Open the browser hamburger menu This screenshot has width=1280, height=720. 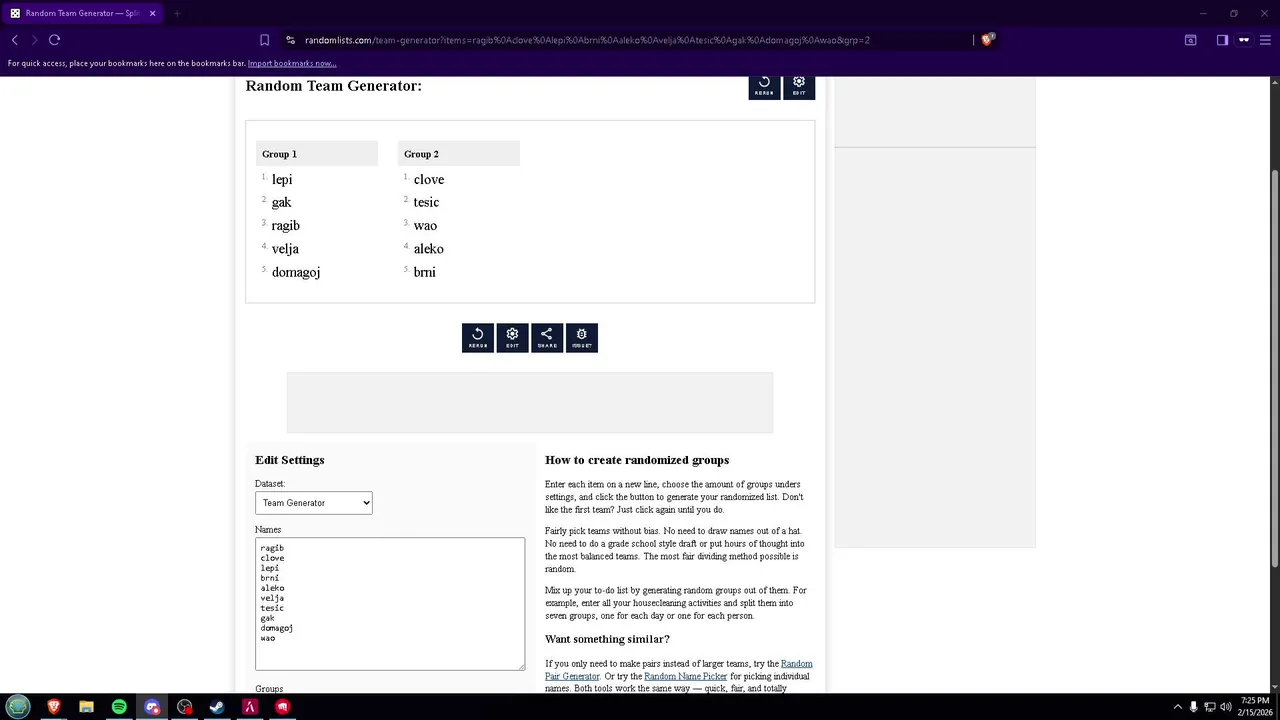coord(1265,40)
